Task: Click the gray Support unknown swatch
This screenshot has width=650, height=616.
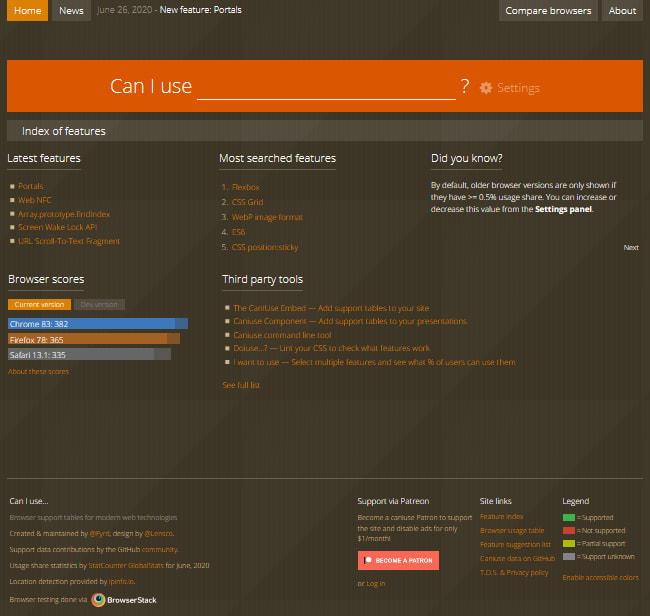Action: [x=569, y=556]
